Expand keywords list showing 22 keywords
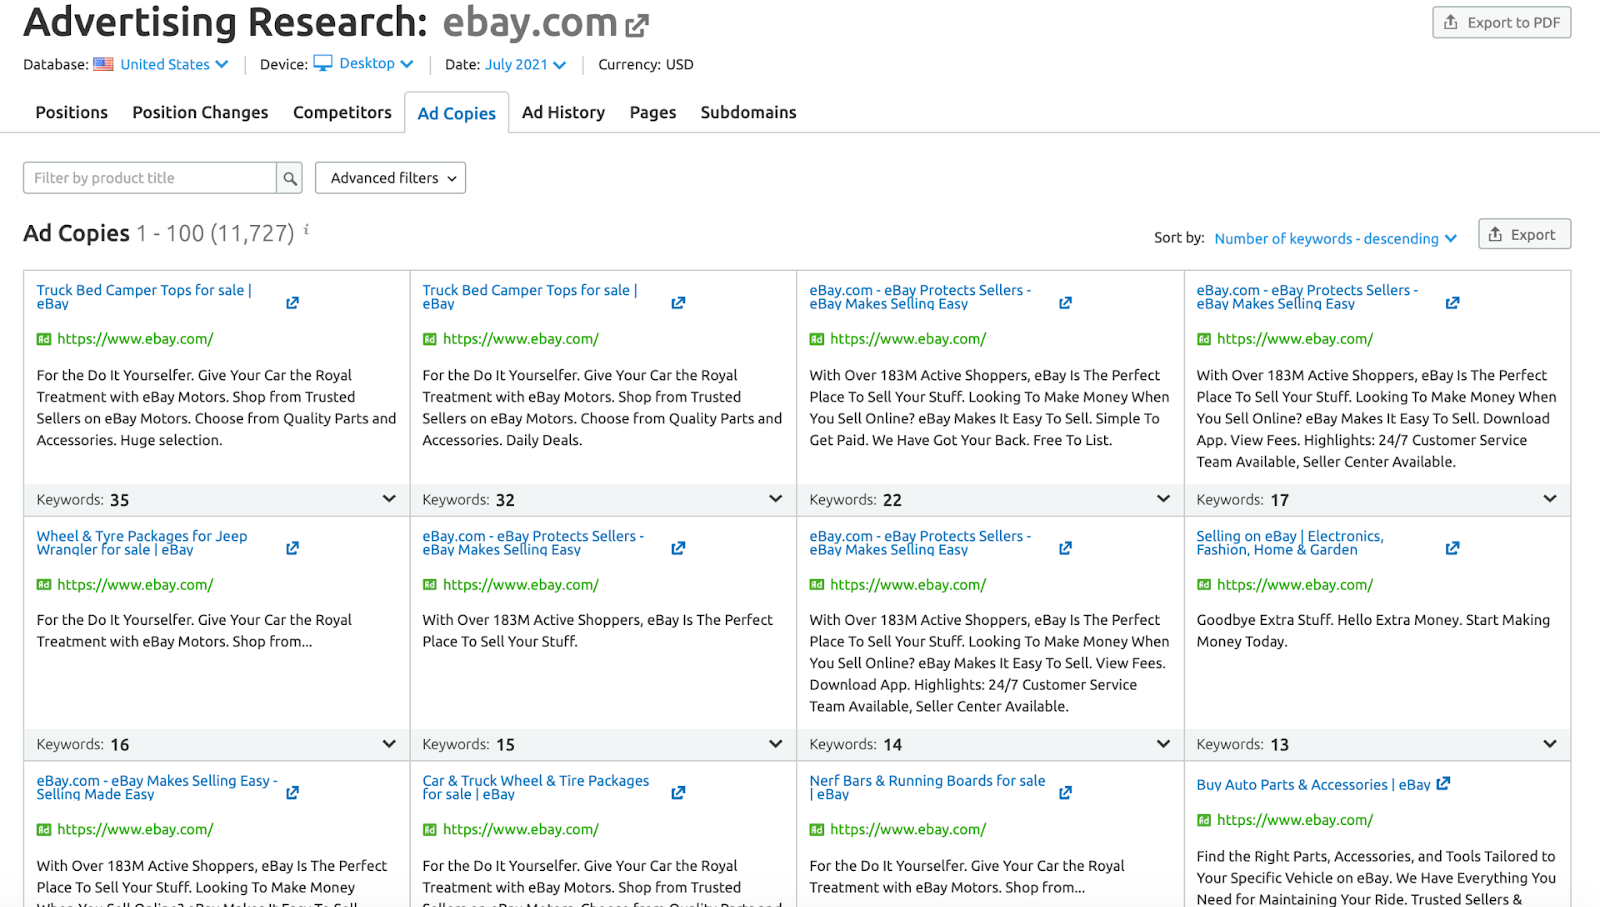Screen dimensions: 1600x907 [1163, 499]
